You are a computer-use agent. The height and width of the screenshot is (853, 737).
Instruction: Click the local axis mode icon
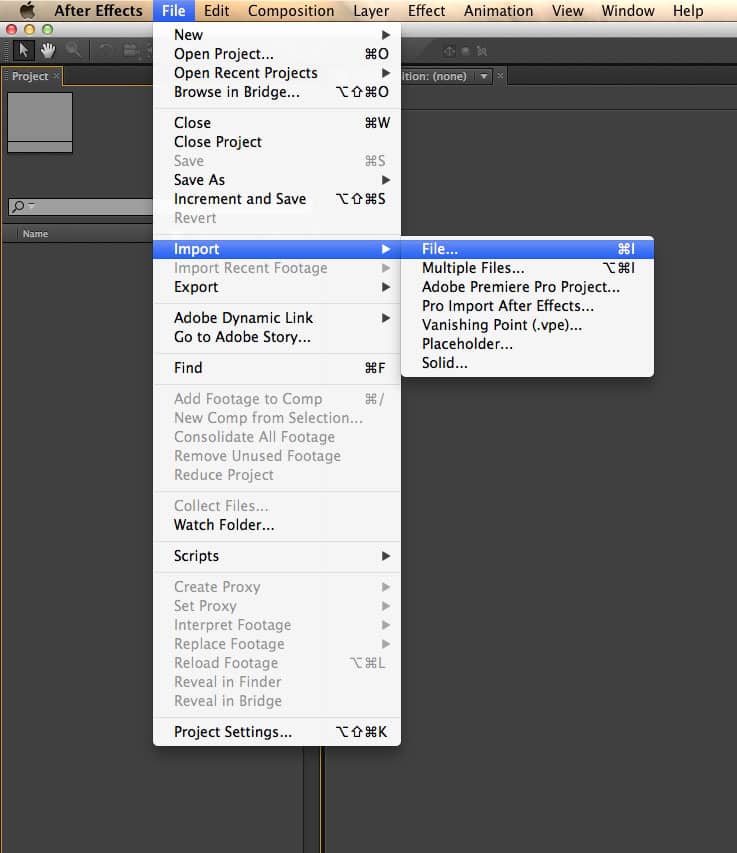click(x=449, y=51)
